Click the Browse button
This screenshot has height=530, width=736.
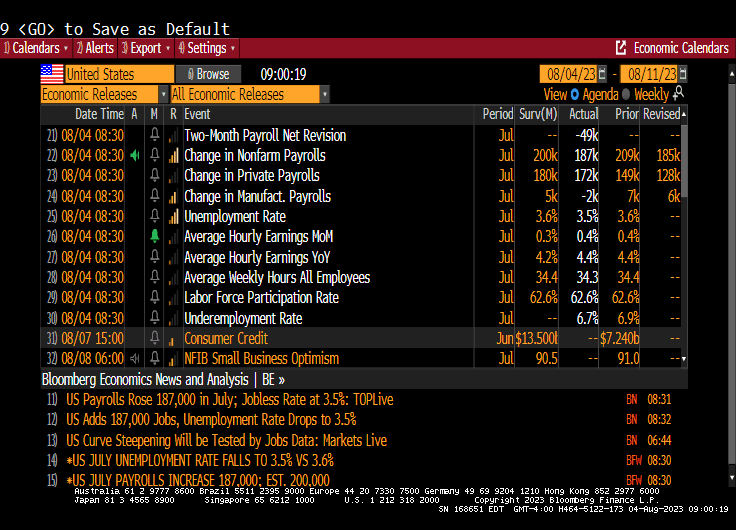(208, 74)
